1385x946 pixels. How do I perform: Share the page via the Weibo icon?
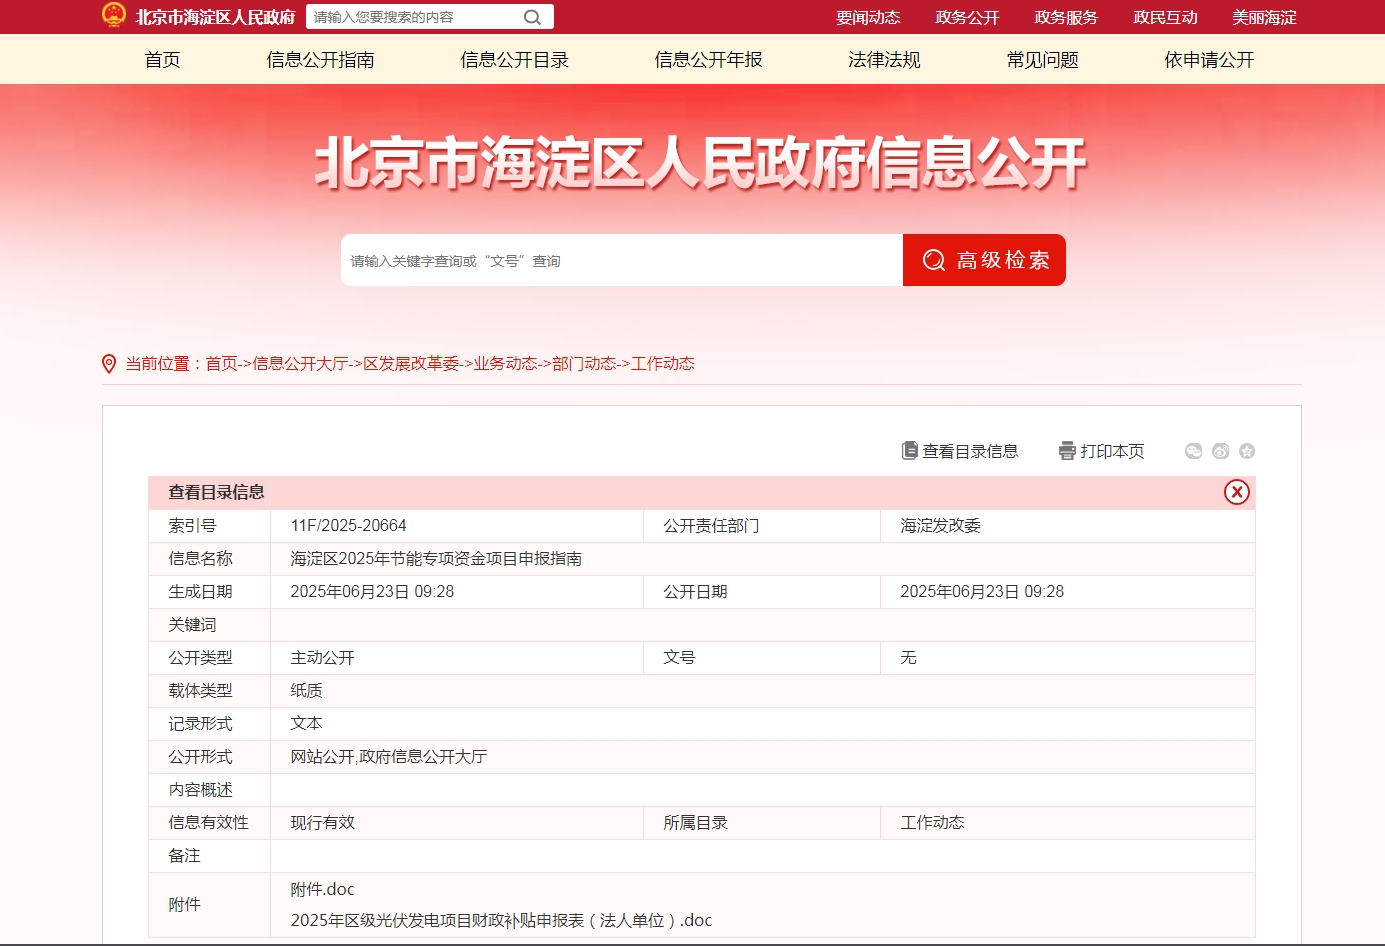[x=1219, y=451]
